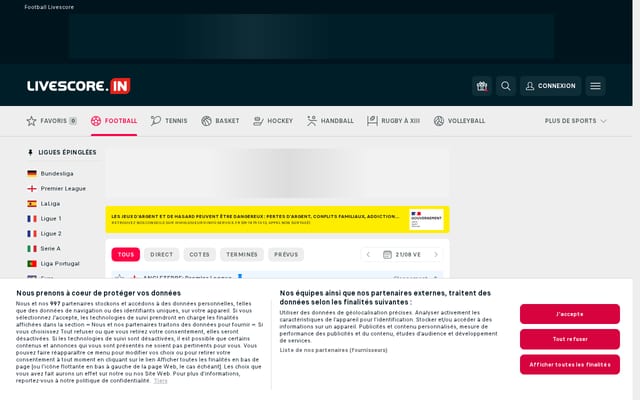
Task: Open the hamburger menu icon
Action: click(595, 86)
